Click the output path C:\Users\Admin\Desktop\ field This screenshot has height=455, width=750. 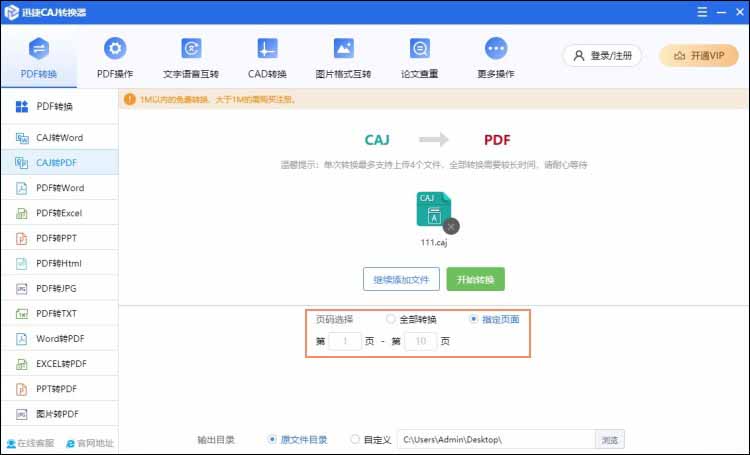point(496,439)
